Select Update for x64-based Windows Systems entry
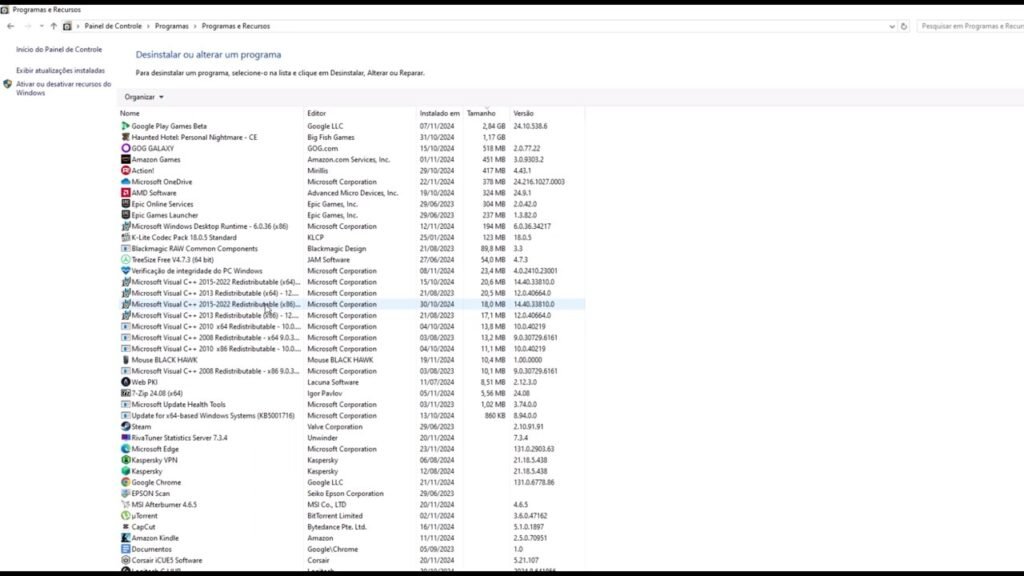Screen dimensions: 1024x576 click(351, 415)
